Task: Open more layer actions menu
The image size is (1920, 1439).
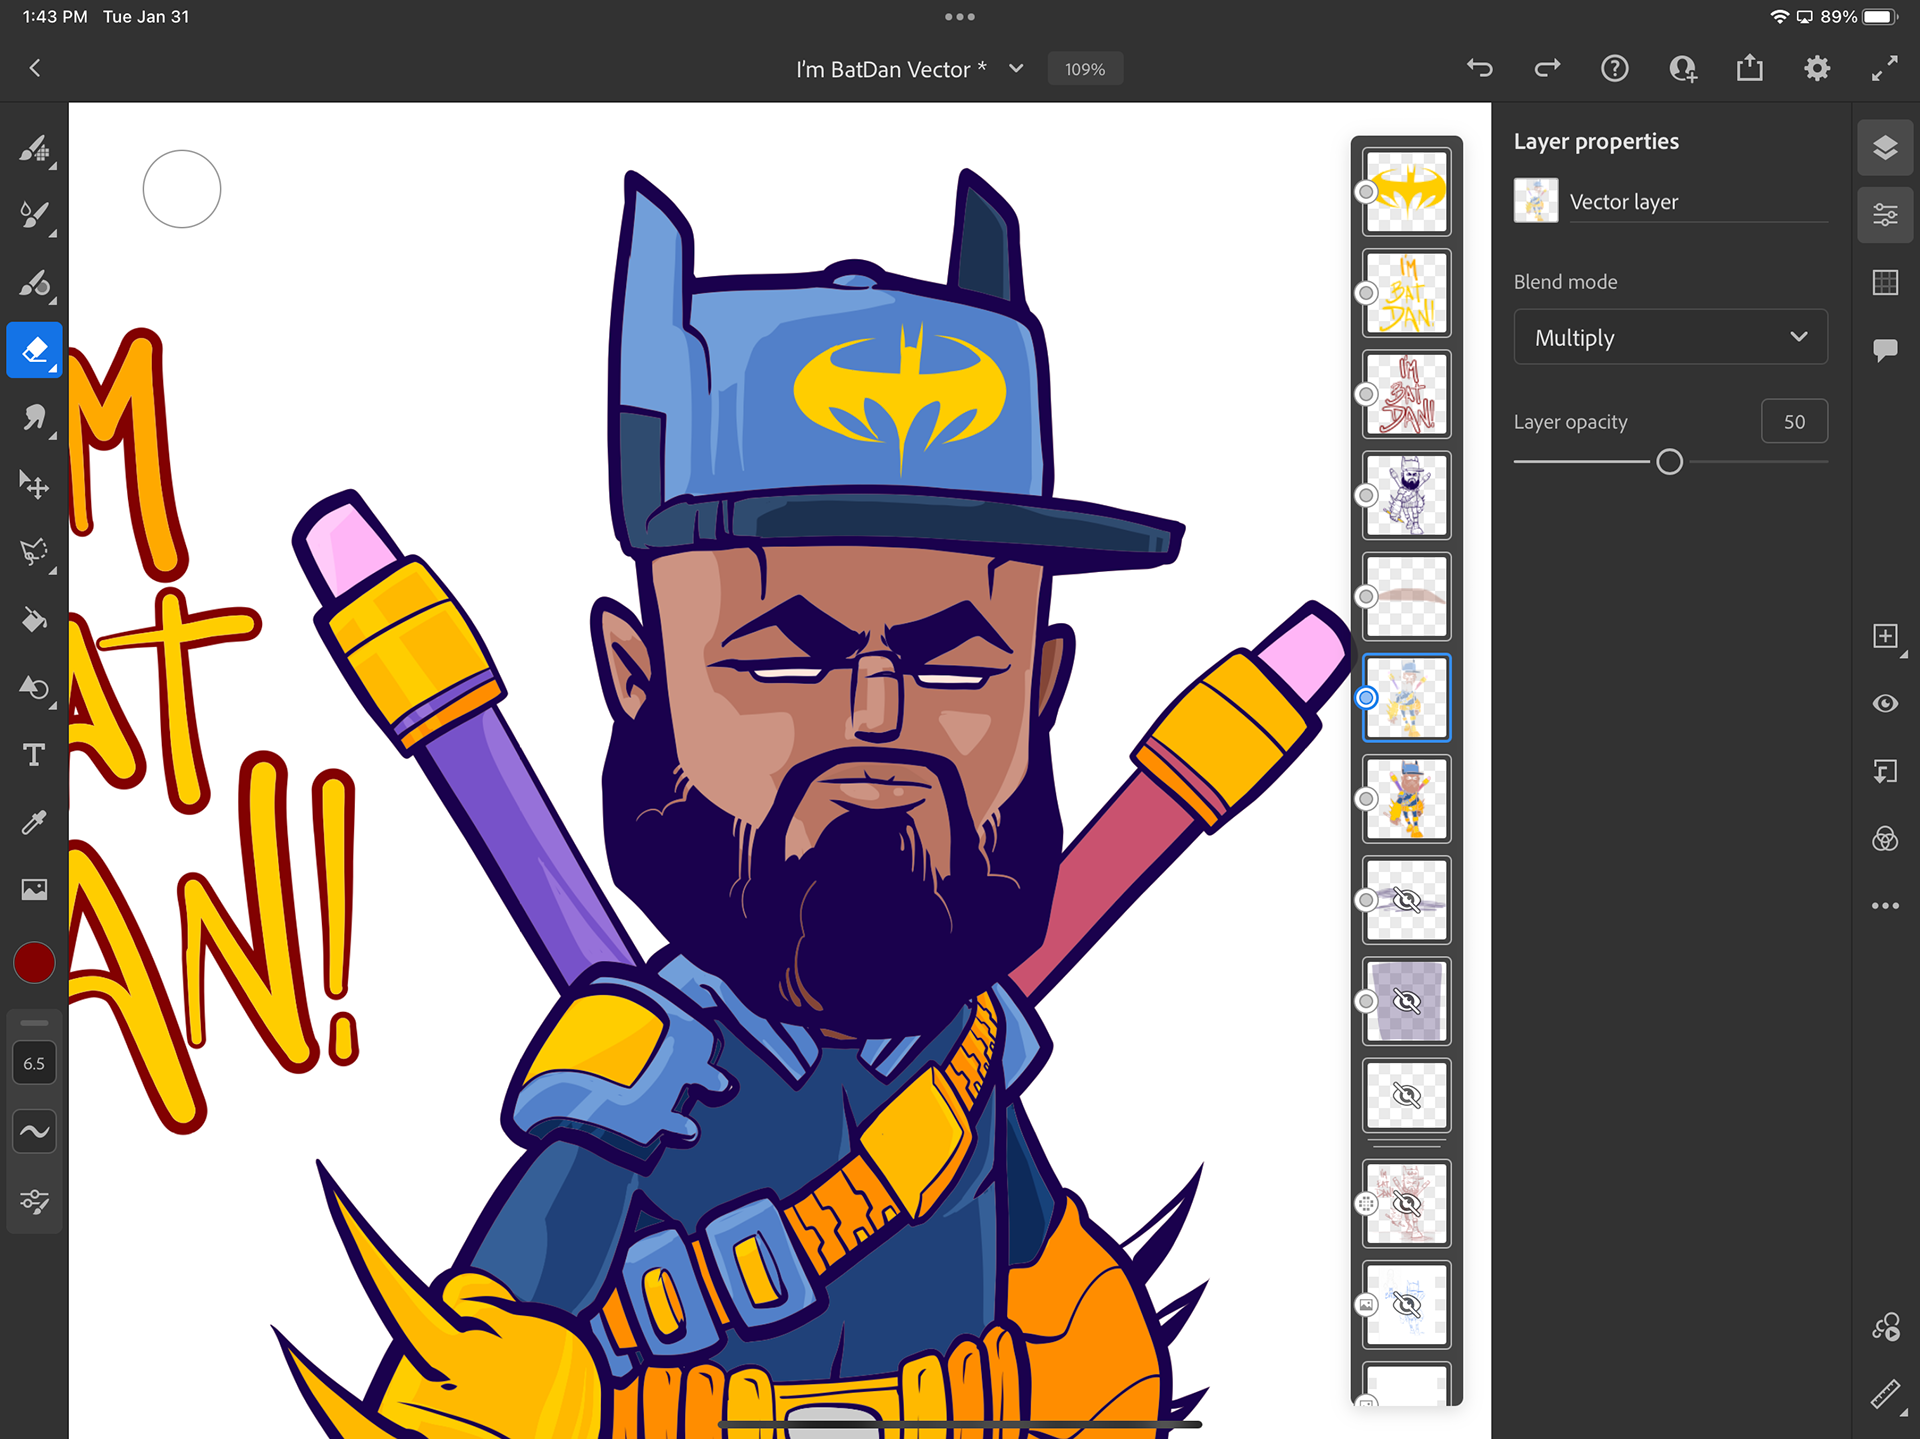Action: tap(1885, 906)
